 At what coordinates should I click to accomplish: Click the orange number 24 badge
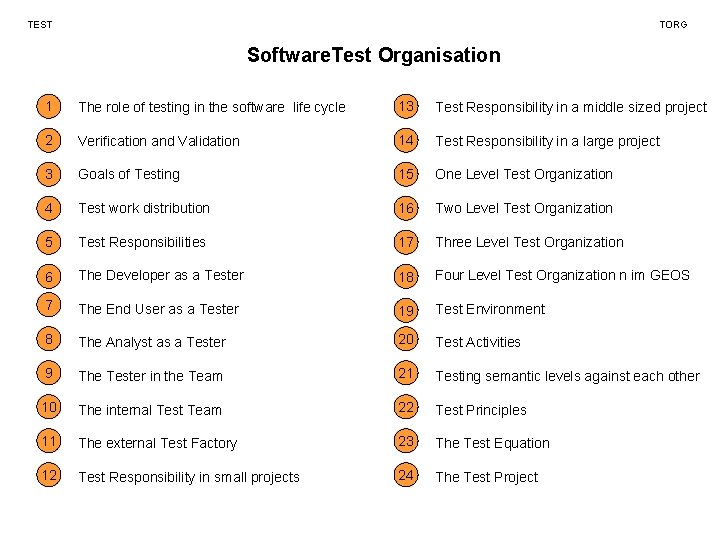pos(405,476)
